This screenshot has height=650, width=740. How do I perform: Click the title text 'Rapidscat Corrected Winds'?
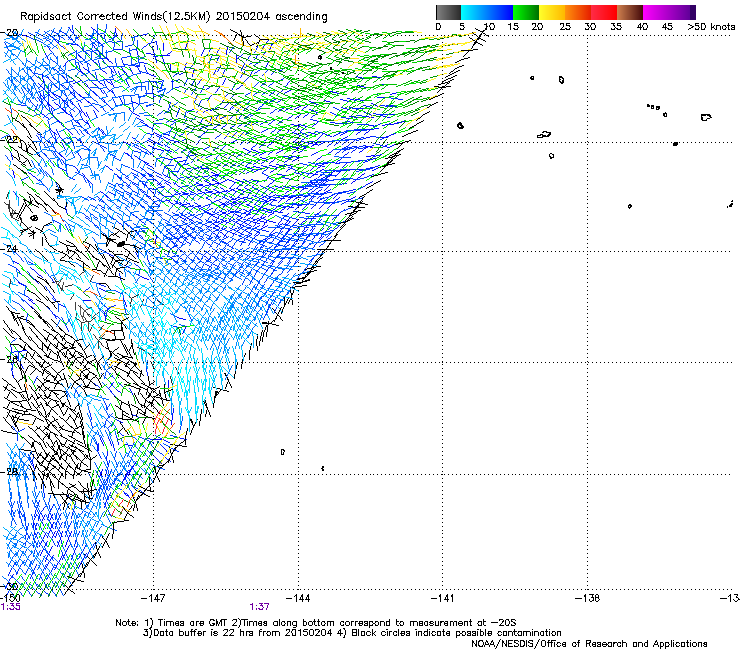click(x=89, y=16)
